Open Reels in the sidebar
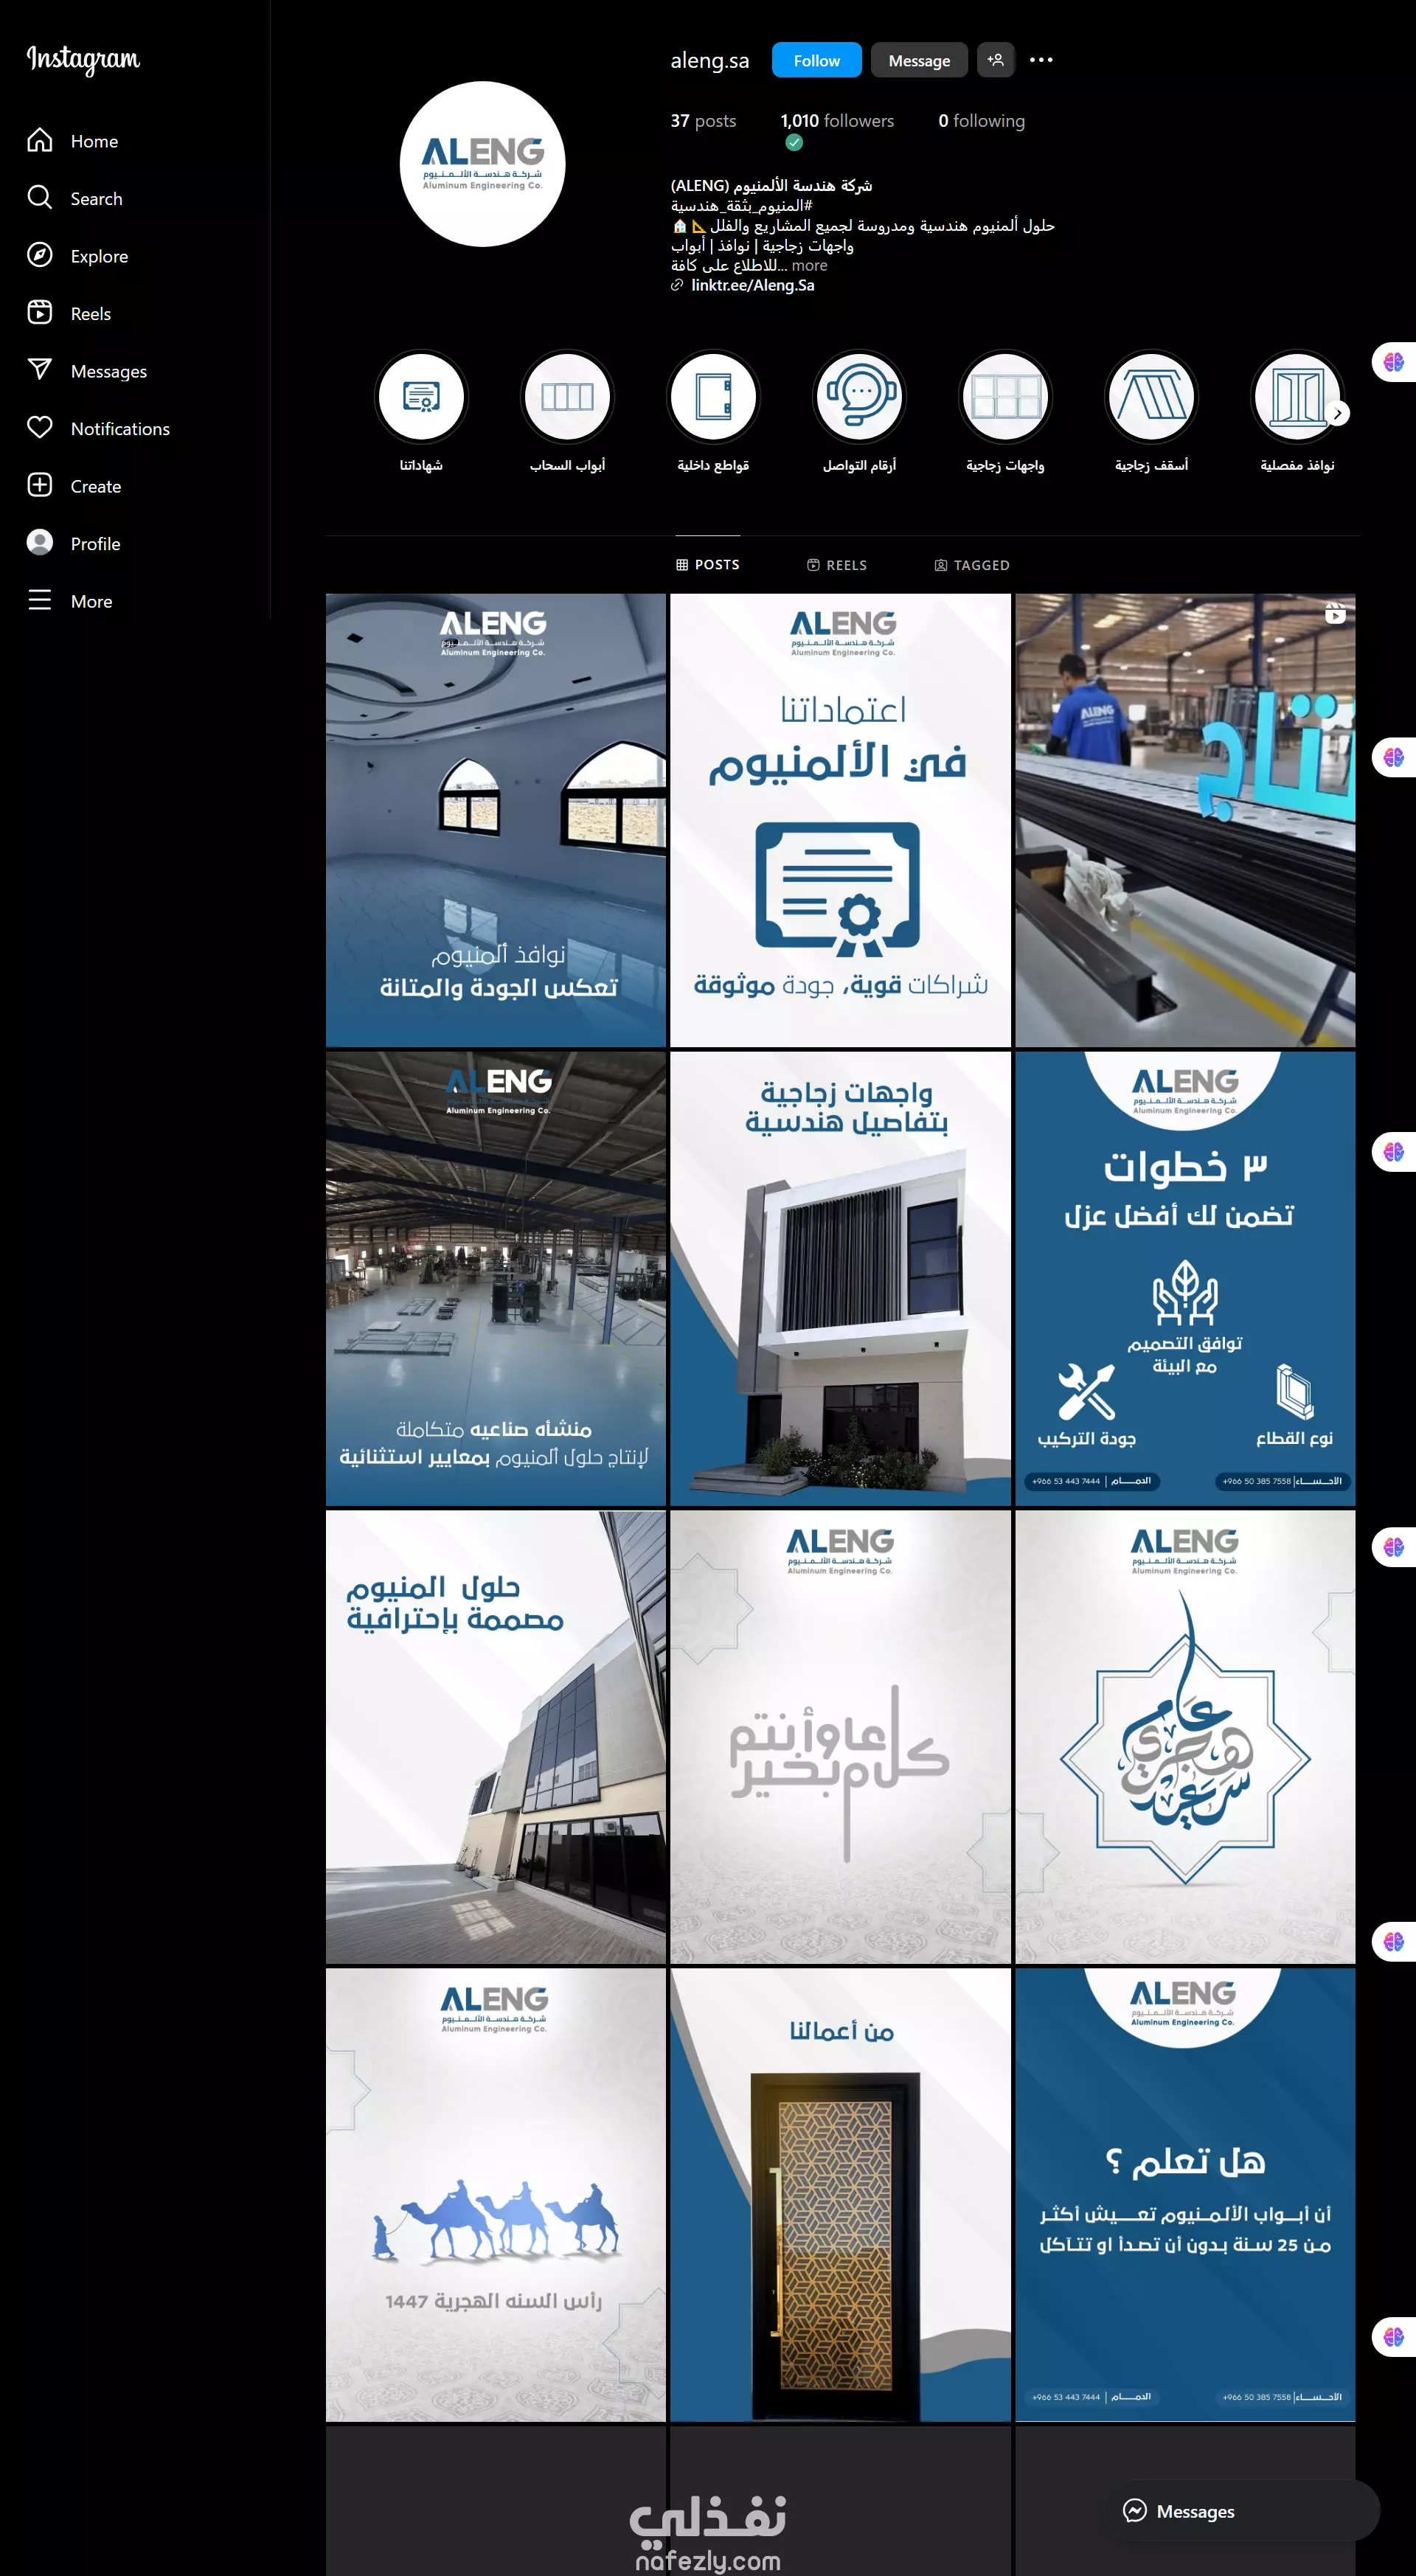1416x2576 pixels. click(x=69, y=313)
